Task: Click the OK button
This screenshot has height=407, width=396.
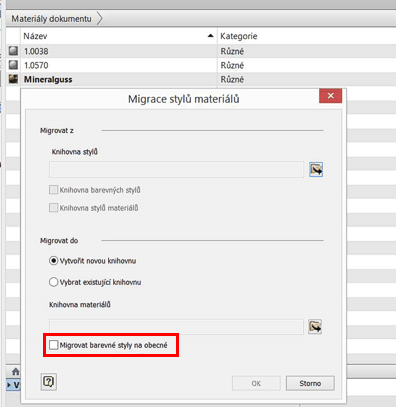Action: click(256, 383)
